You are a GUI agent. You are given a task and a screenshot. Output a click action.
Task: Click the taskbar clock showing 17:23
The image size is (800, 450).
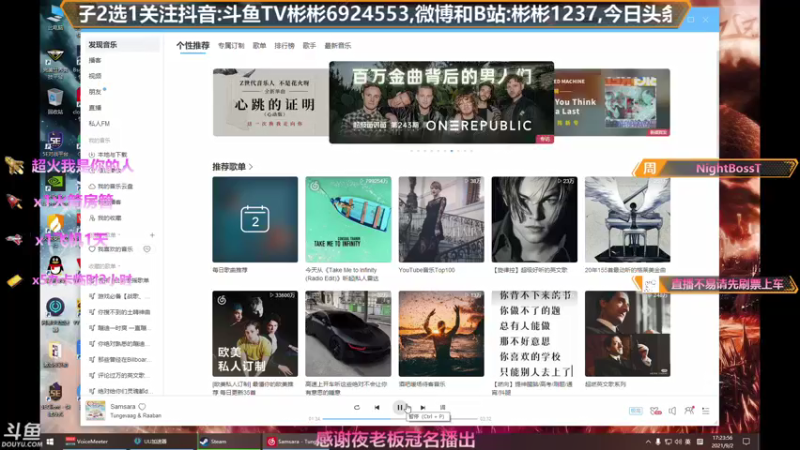point(724,441)
